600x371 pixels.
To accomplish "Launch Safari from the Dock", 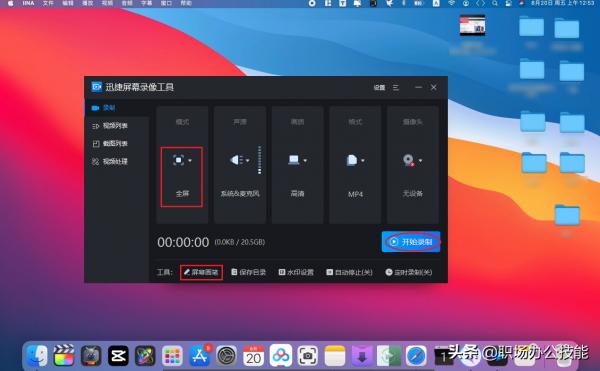I will point(416,356).
